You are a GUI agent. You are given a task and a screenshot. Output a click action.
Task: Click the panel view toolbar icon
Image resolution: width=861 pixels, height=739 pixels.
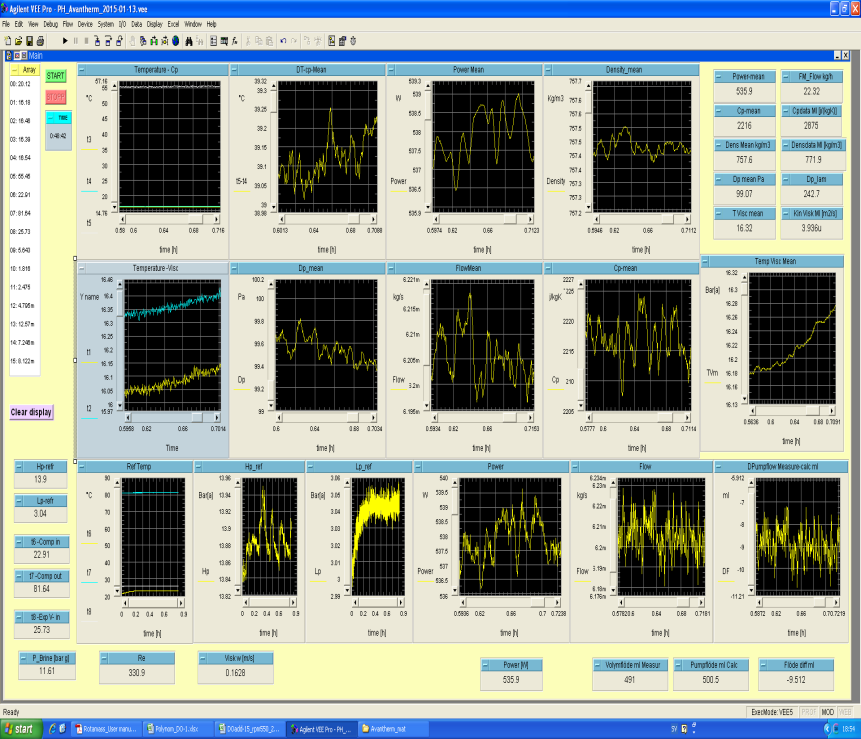pos(332,41)
